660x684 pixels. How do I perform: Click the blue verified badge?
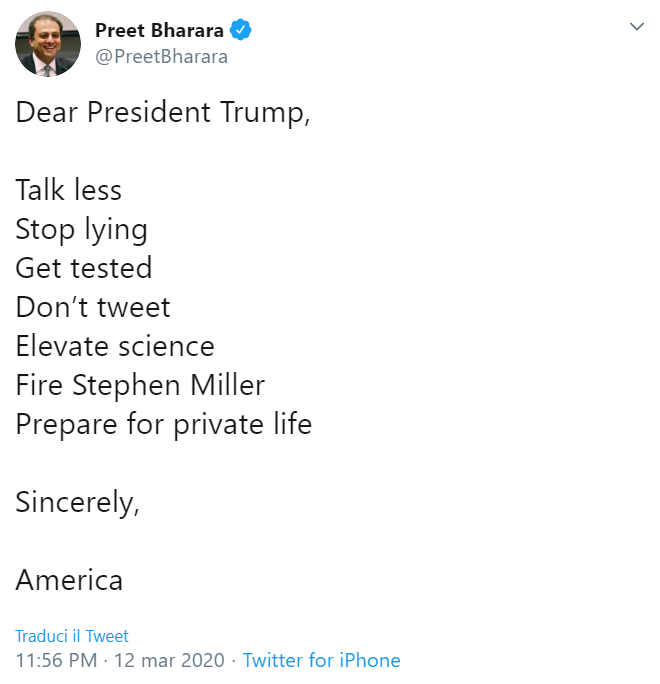point(241,31)
